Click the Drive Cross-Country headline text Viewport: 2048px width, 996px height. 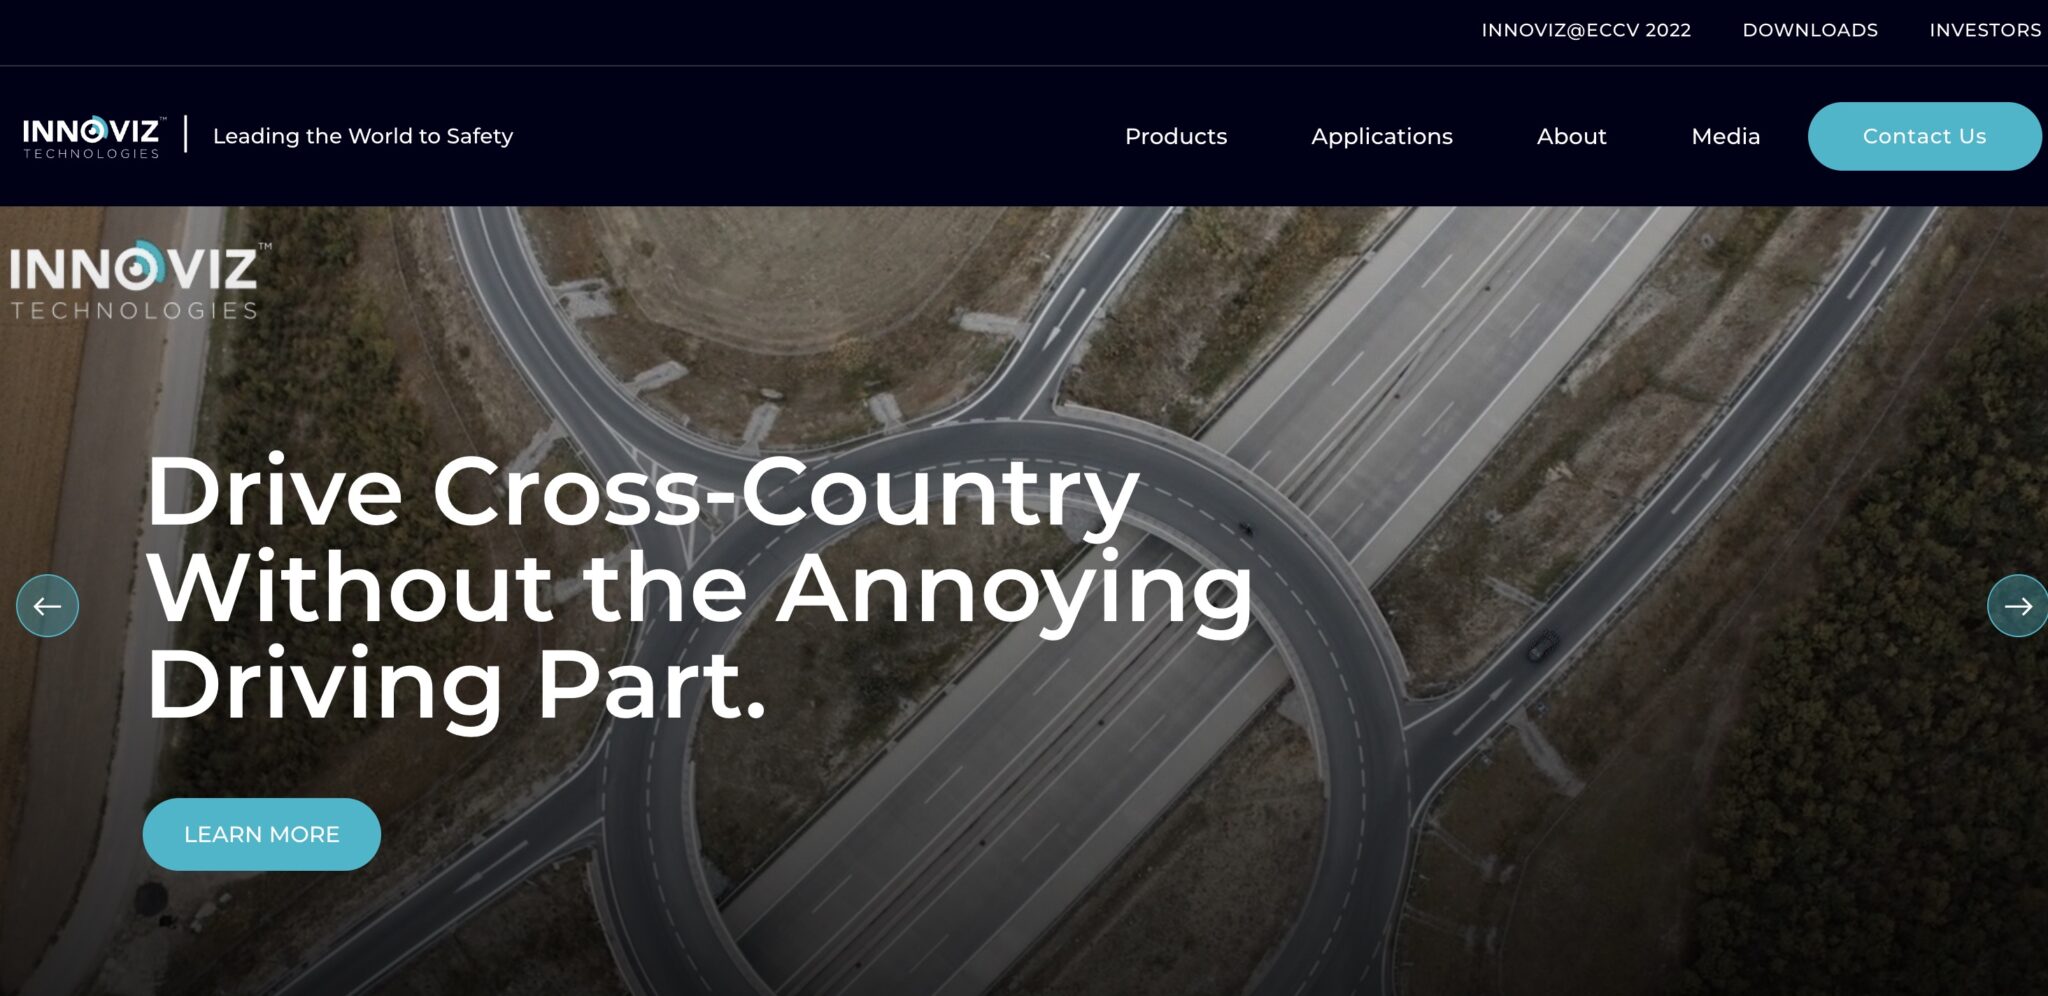point(700,588)
